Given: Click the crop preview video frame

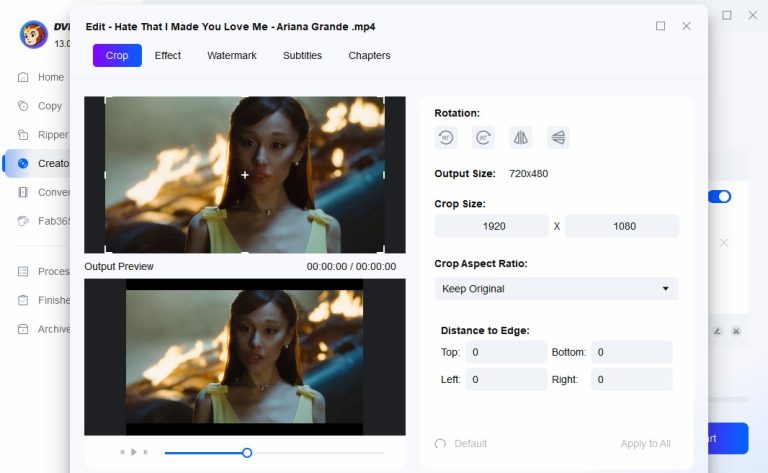Looking at the screenshot, I should pos(245,175).
